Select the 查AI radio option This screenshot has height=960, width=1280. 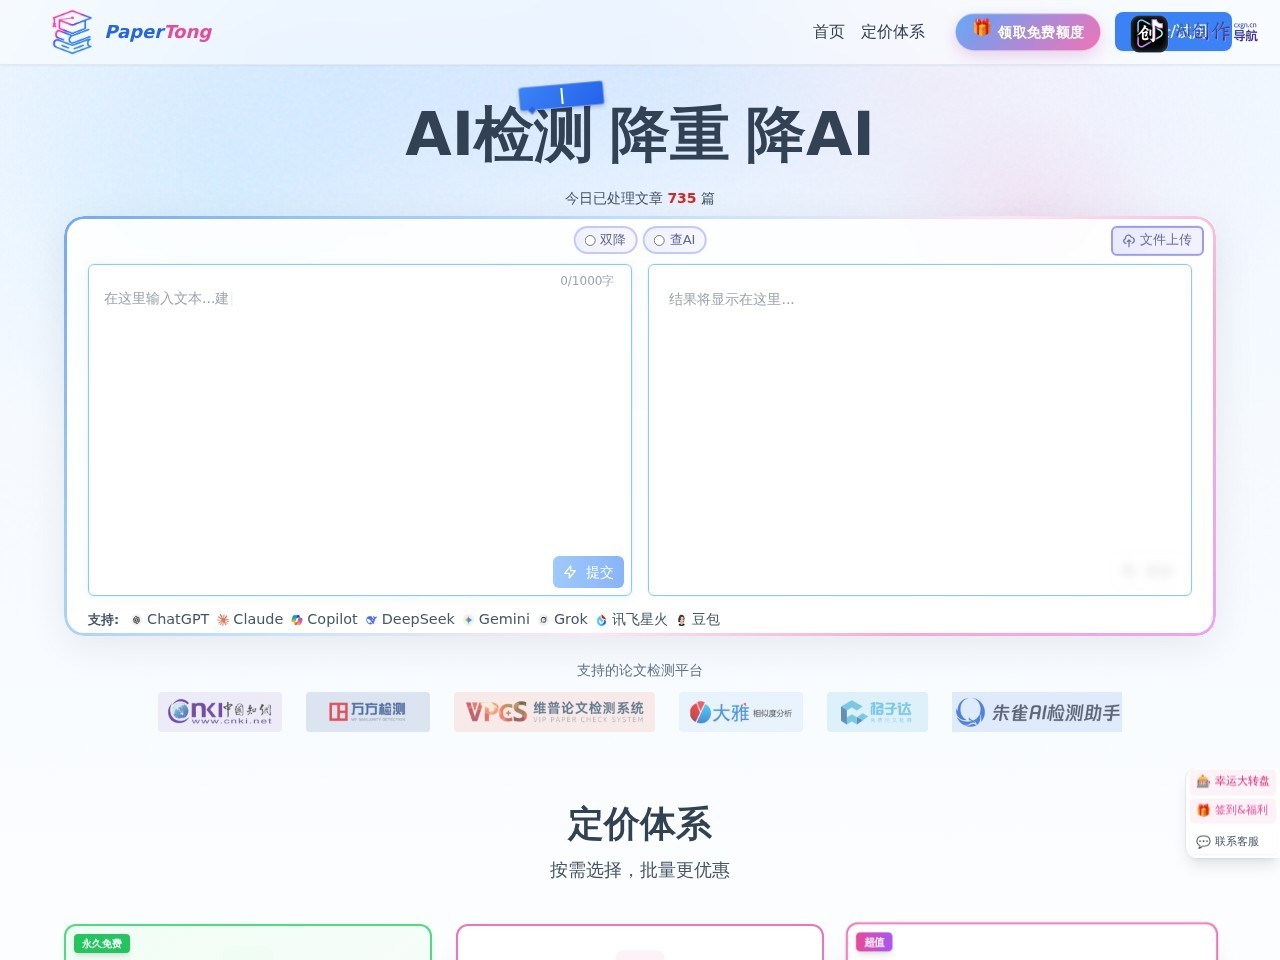(675, 240)
